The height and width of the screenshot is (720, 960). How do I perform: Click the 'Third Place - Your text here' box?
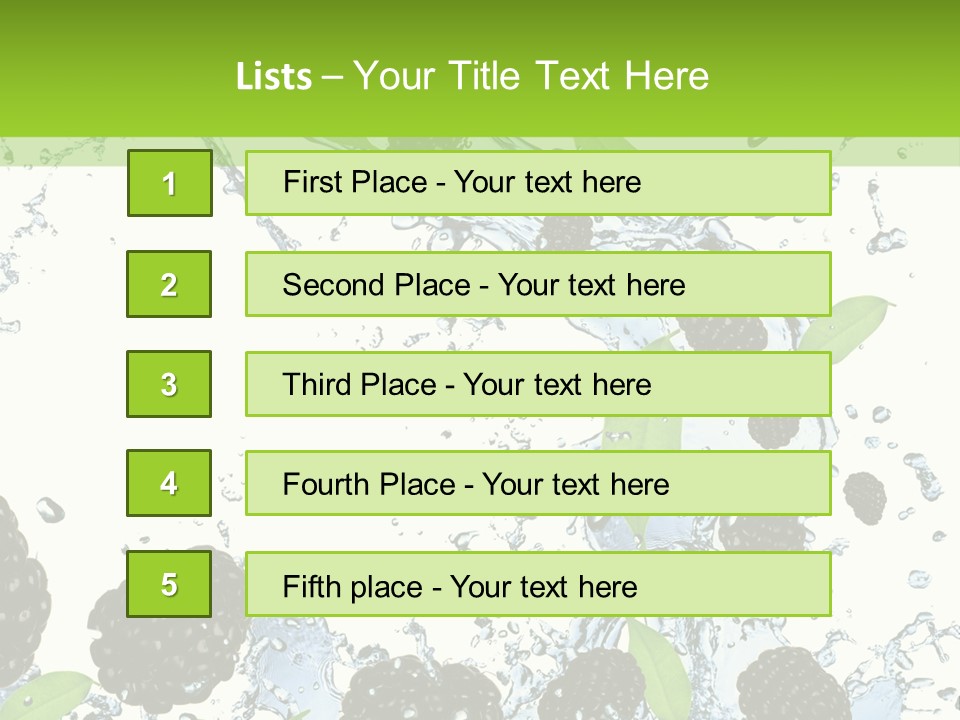click(x=538, y=384)
